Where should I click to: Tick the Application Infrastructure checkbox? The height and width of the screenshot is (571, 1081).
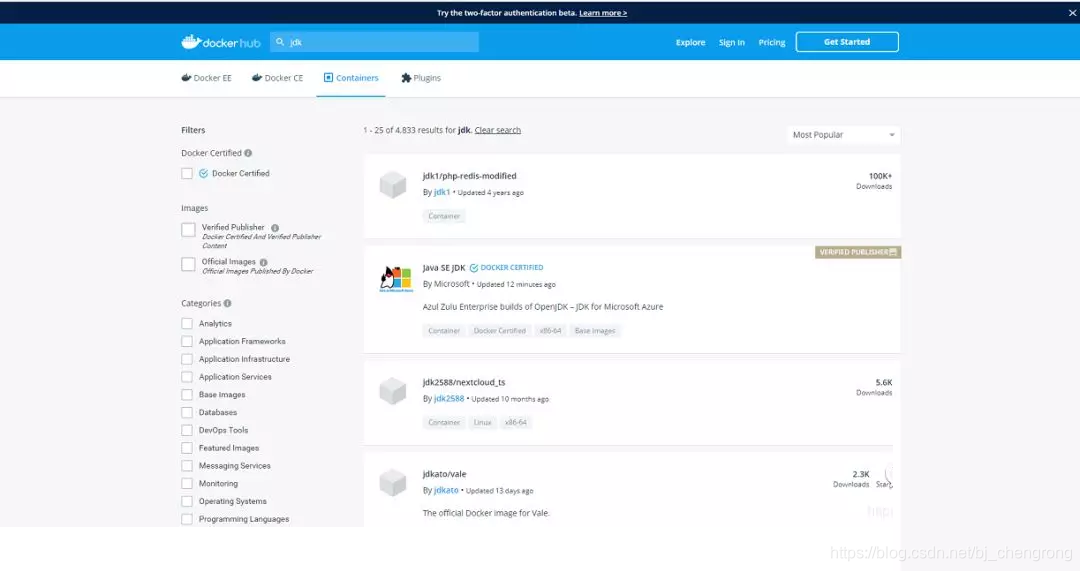coord(187,359)
